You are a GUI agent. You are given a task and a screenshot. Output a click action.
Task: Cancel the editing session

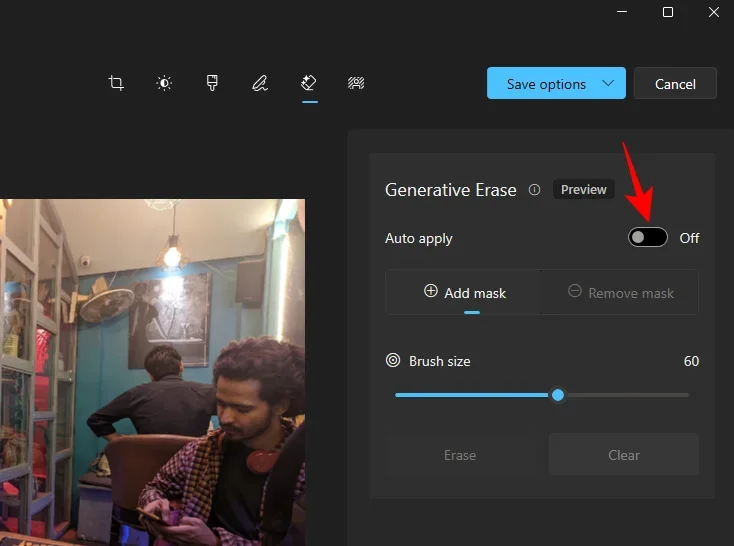point(675,84)
